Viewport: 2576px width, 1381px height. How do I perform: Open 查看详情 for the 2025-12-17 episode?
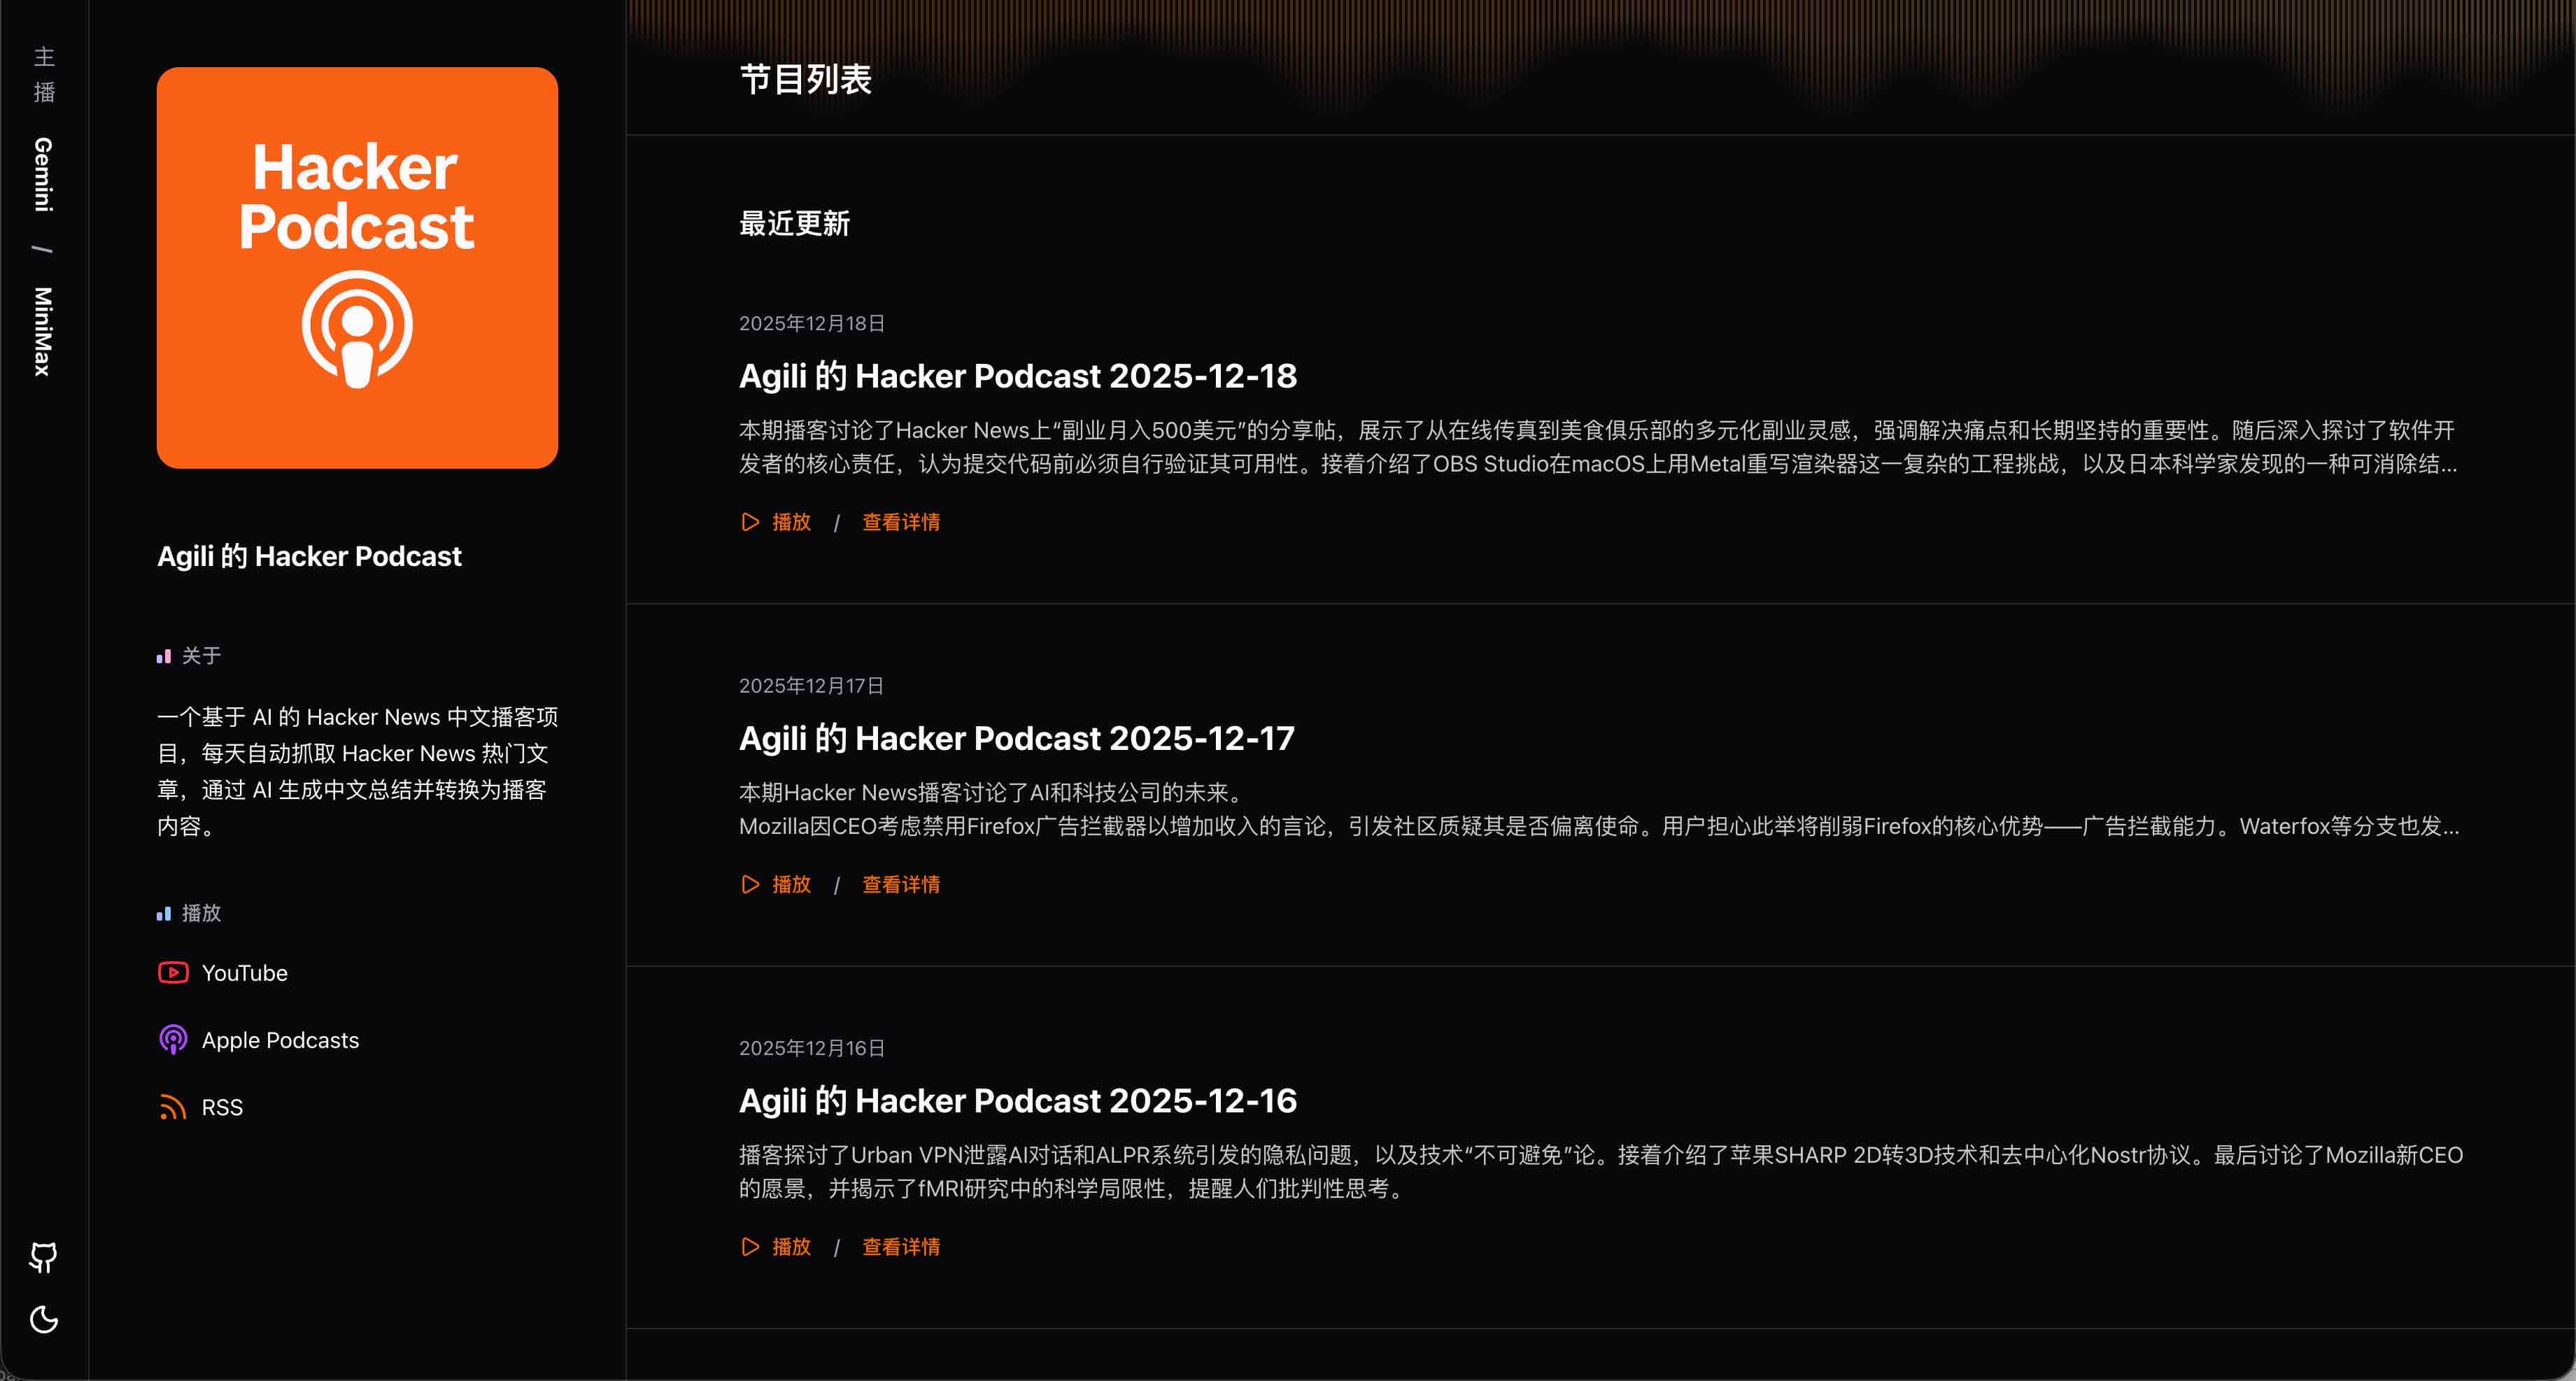(x=900, y=884)
